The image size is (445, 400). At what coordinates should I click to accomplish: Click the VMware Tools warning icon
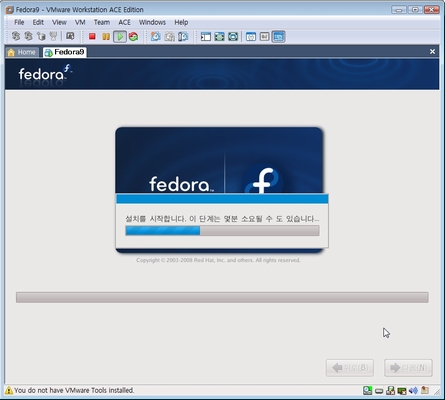pos(9,390)
